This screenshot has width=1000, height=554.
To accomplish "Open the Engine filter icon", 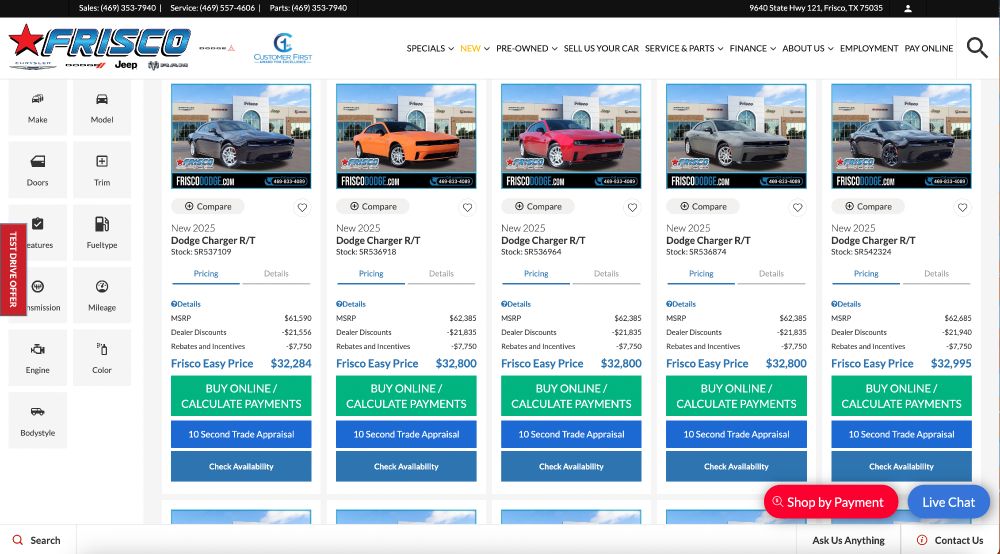I will (38, 349).
